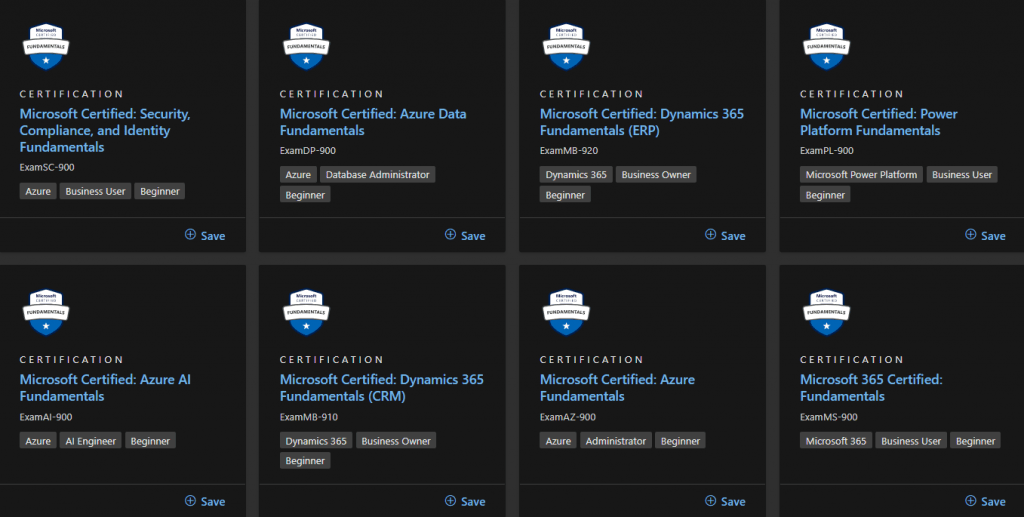Image resolution: width=1024 pixels, height=517 pixels.
Task: Save the Security, Compliance, and Identity certification
Action: [x=205, y=236]
